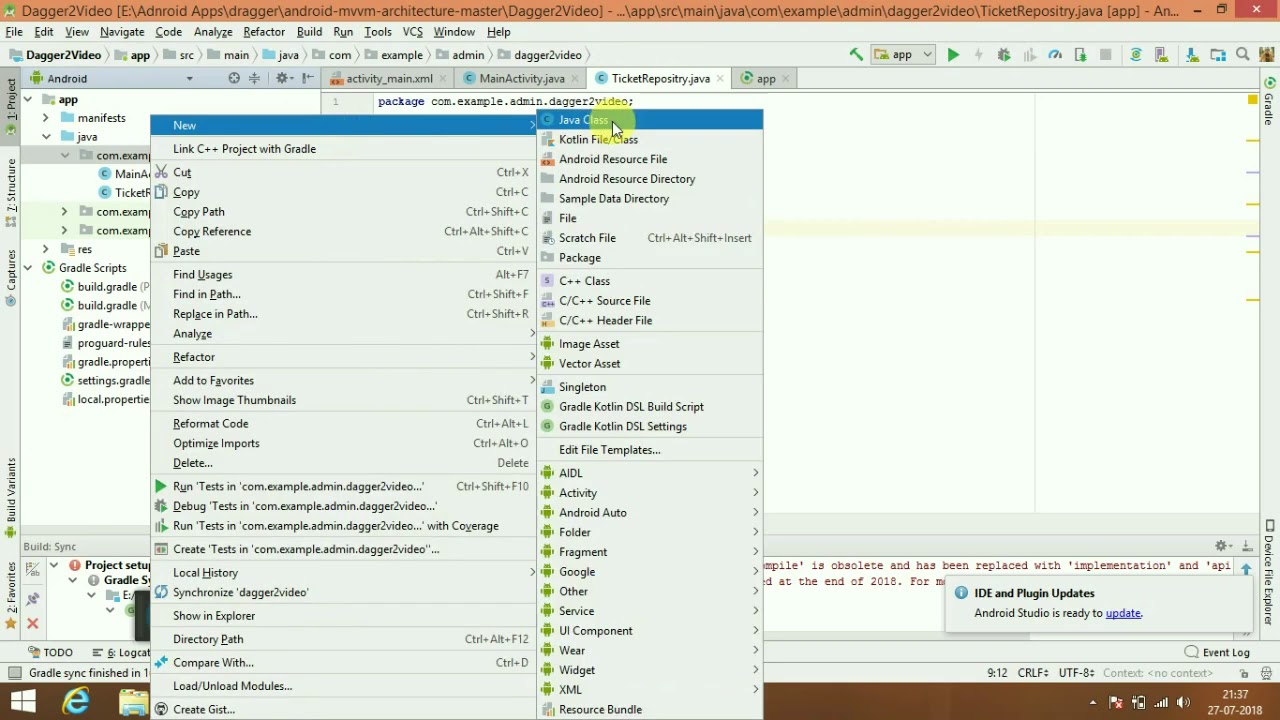Click the Windows Start button

(22, 702)
